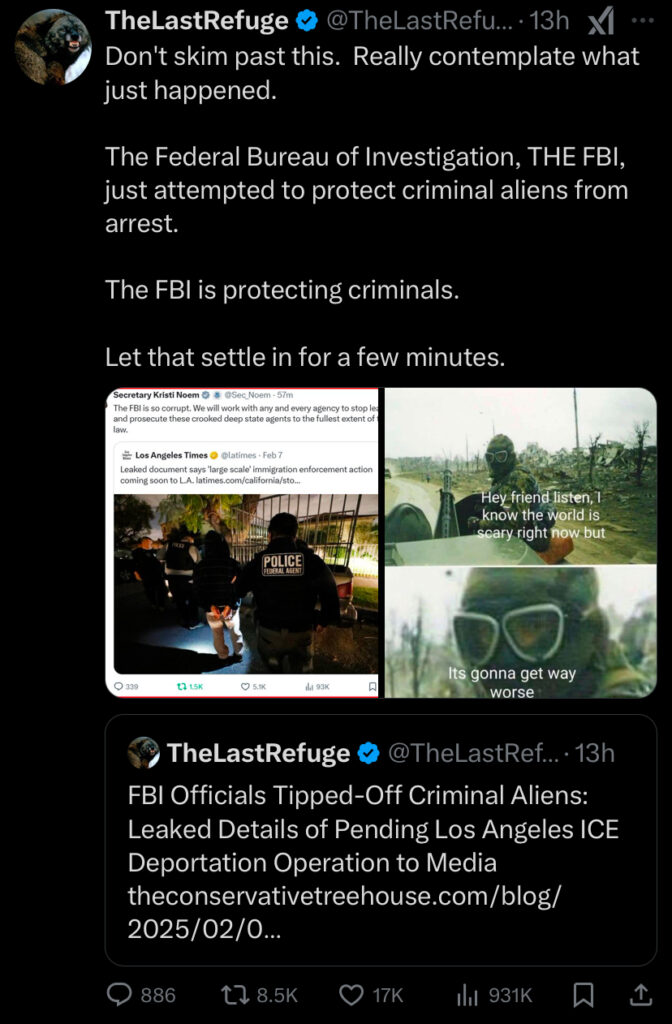Image resolution: width=672 pixels, height=1024 pixels.
Task: Like the post with 17K likes
Action: [x=371, y=995]
